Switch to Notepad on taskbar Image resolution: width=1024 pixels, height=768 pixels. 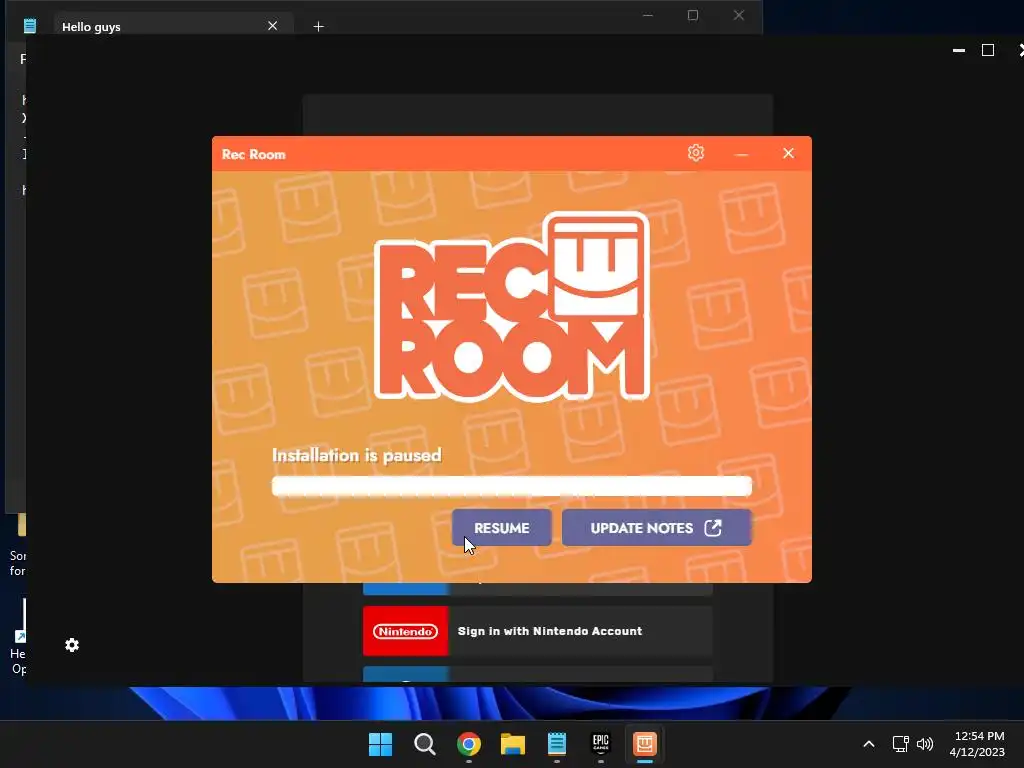(557, 744)
